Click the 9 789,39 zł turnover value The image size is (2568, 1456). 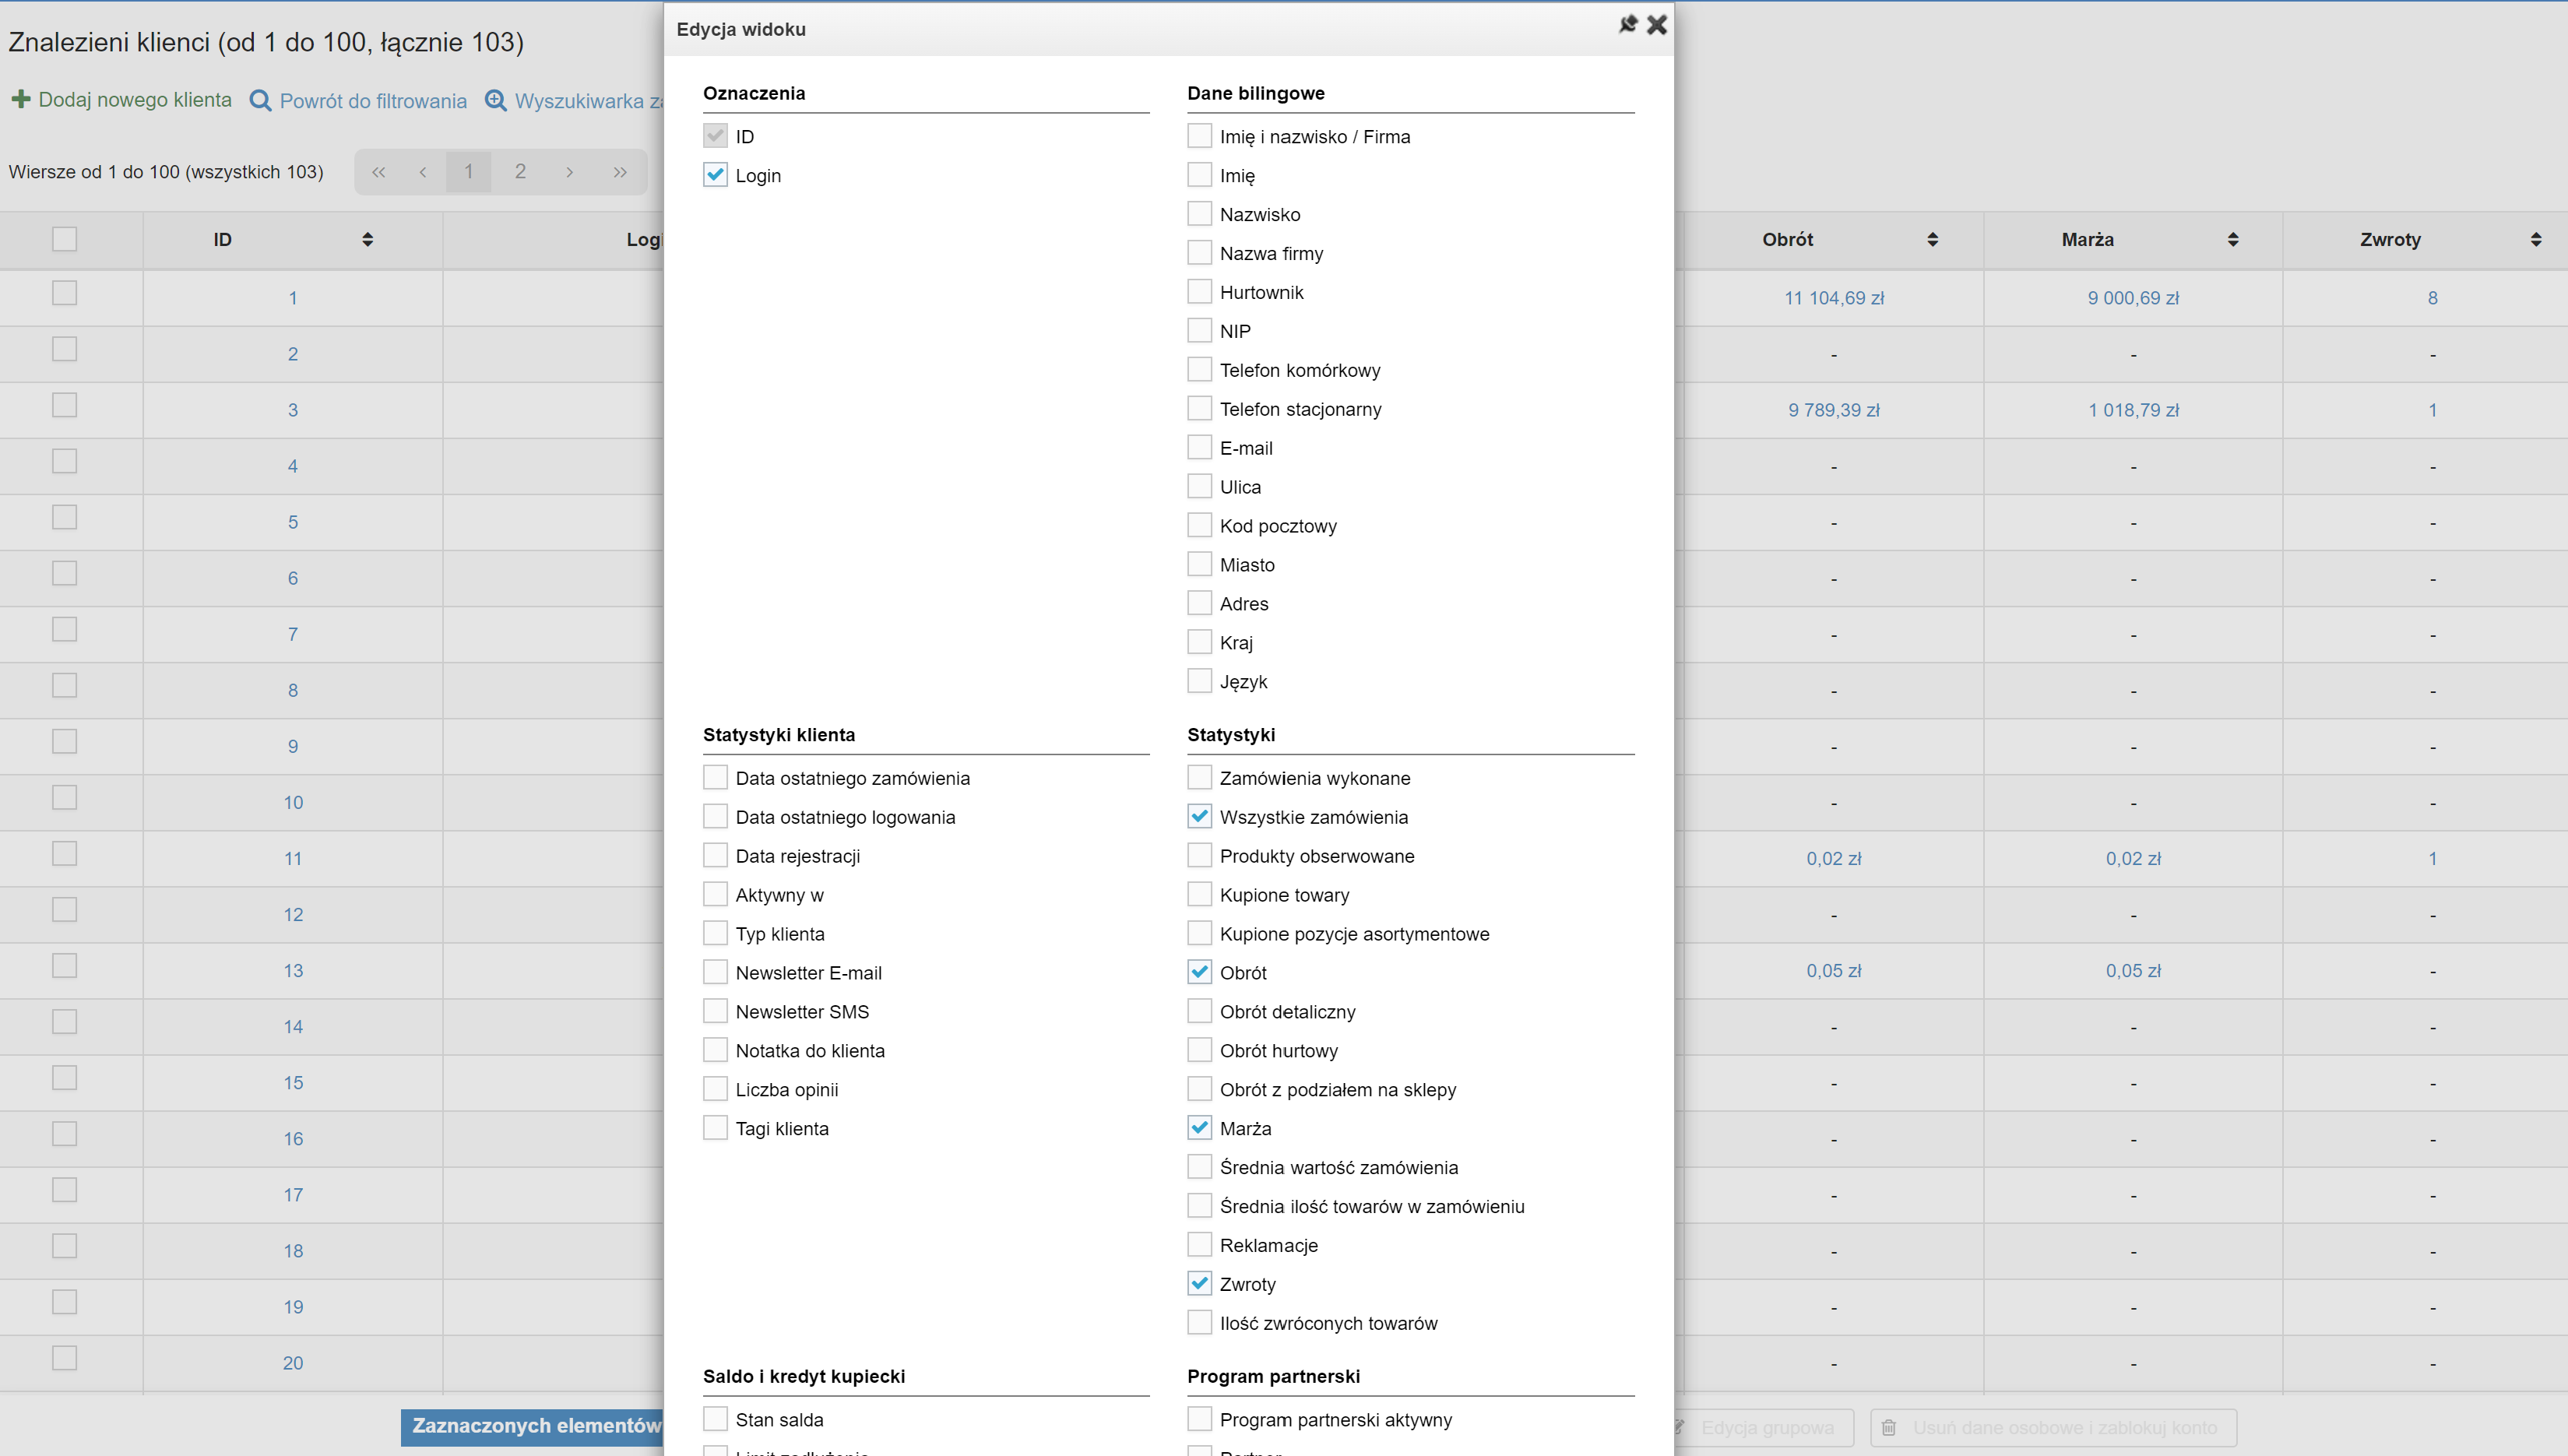1834,410
